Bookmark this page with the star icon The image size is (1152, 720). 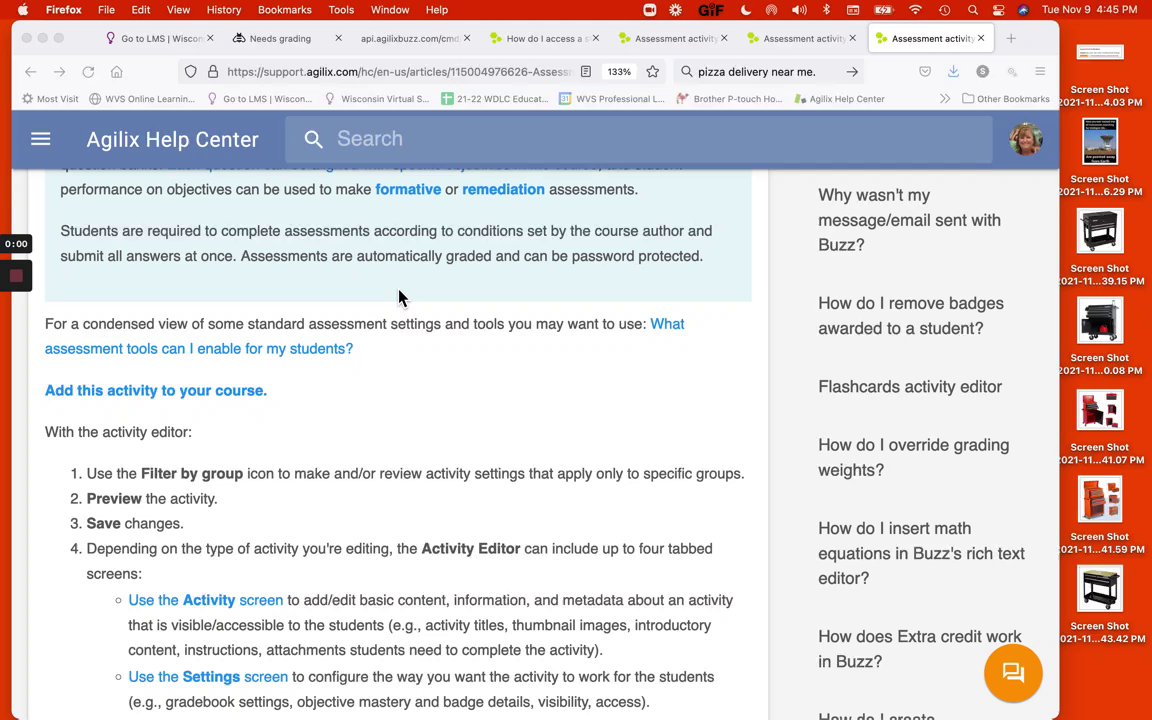[x=652, y=71]
